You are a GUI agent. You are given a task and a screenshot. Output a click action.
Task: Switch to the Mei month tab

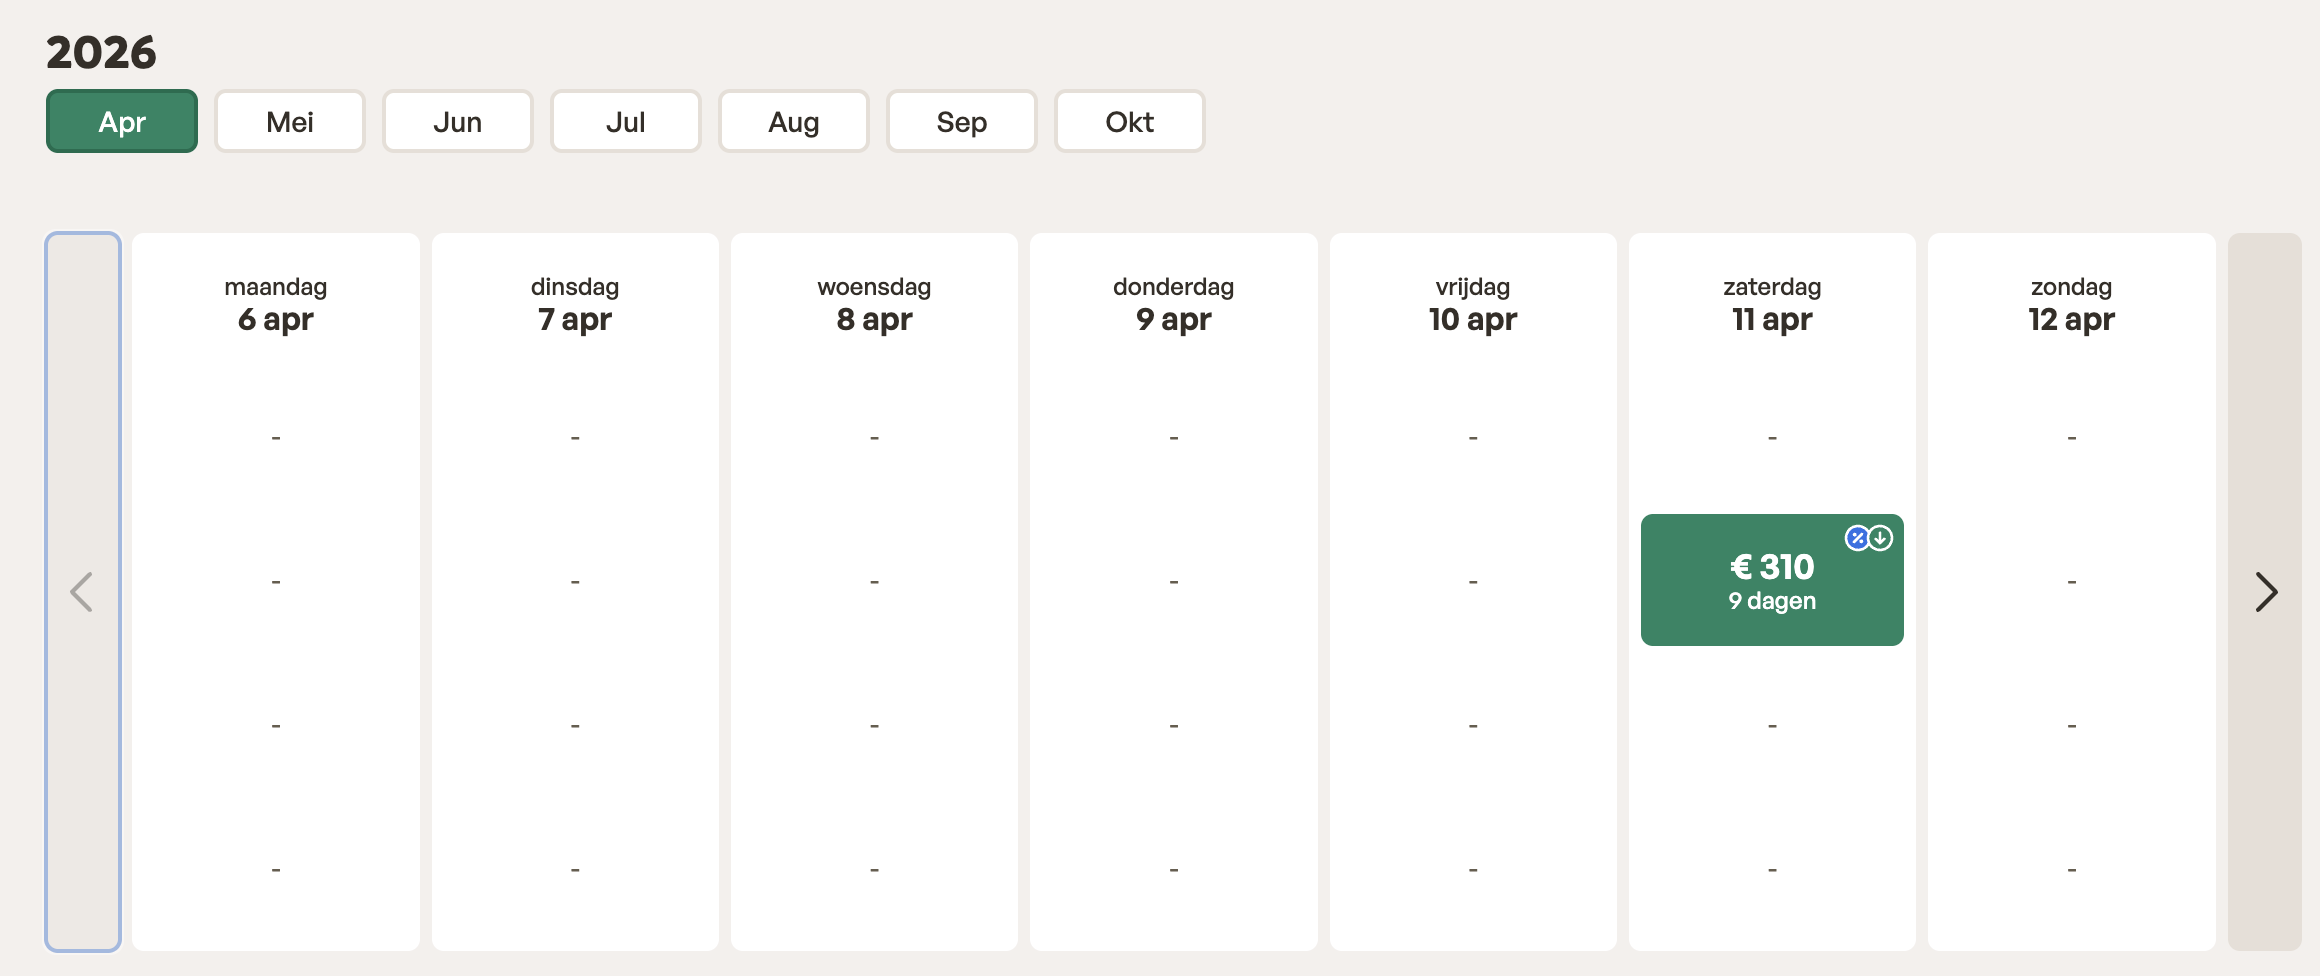pos(290,122)
